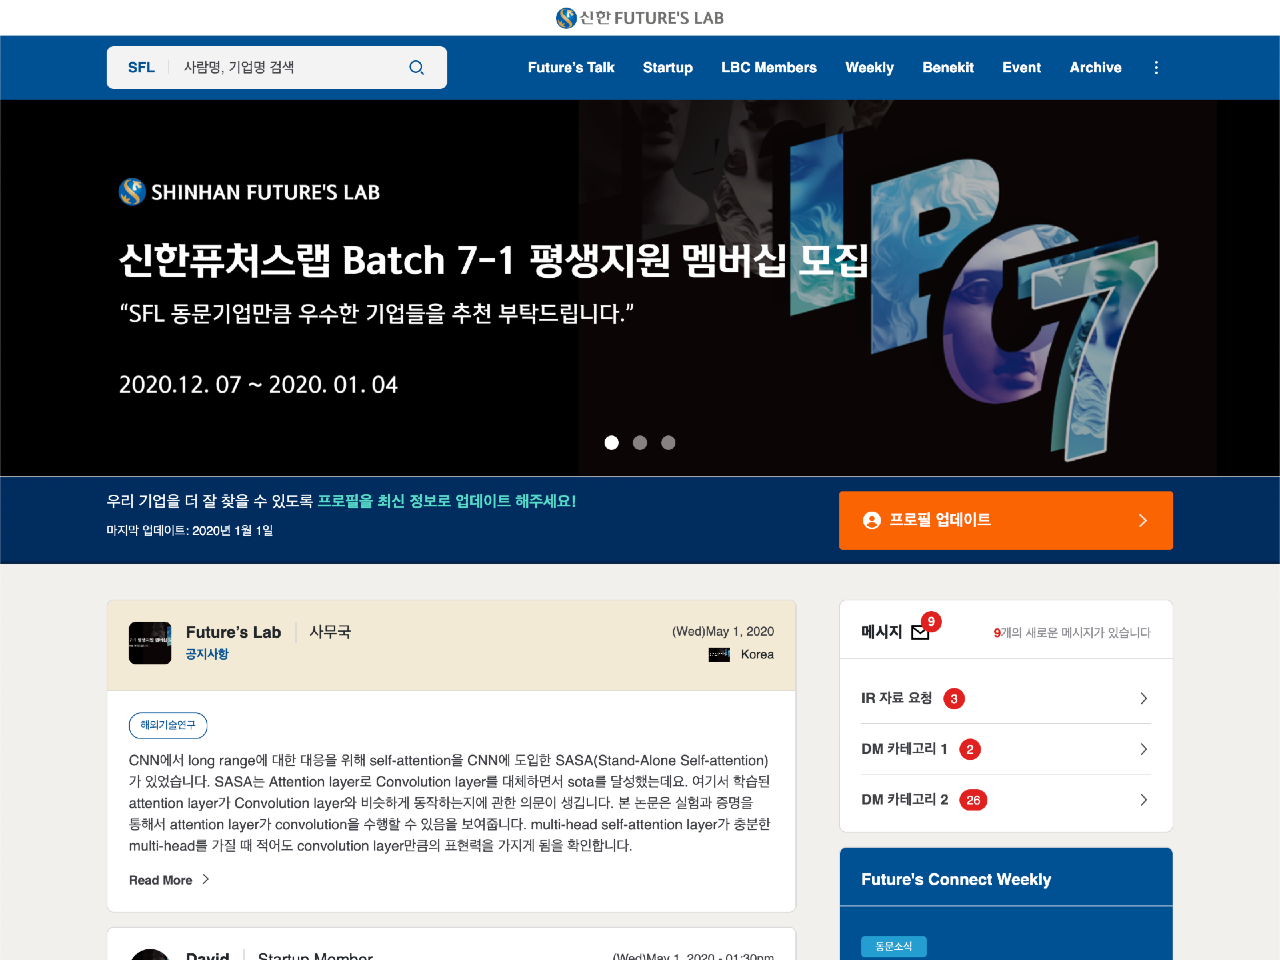The image size is (1280, 960).
Task: Click the 동문소식 tag
Action: tap(894, 946)
